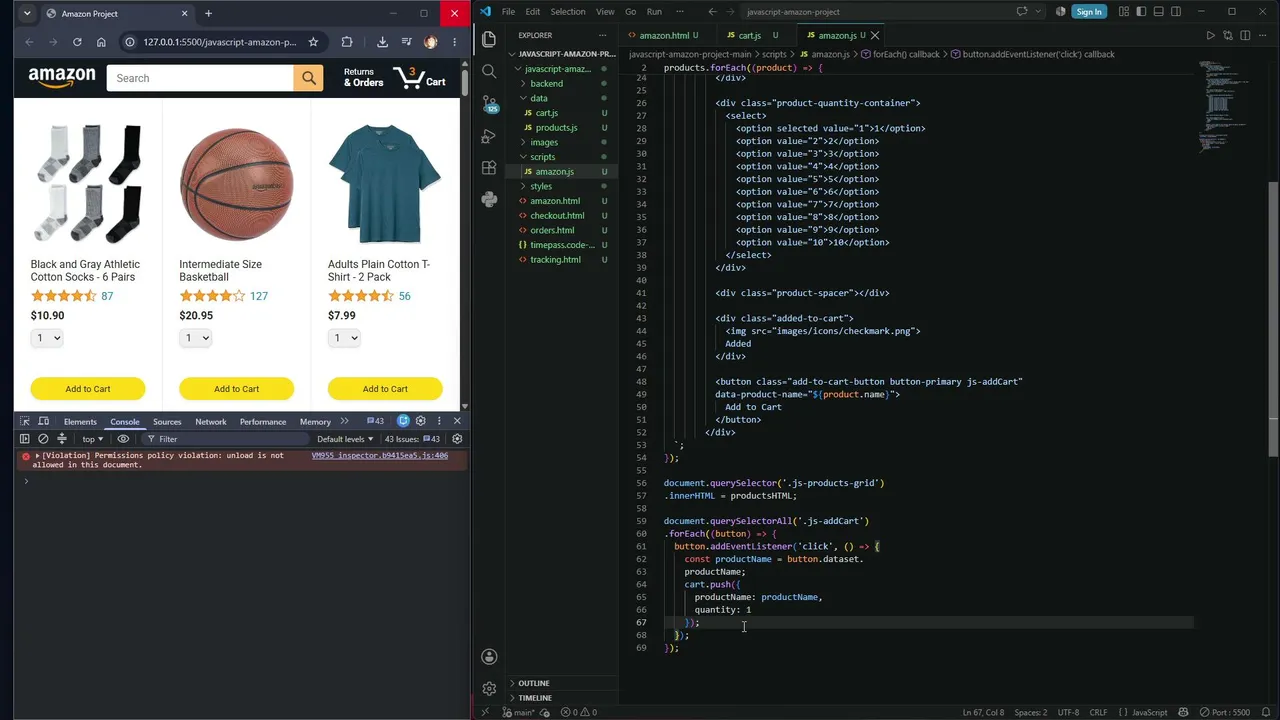Go to the browser home page
Image resolution: width=1280 pixels, height=720 pixels.
[101, 42]
